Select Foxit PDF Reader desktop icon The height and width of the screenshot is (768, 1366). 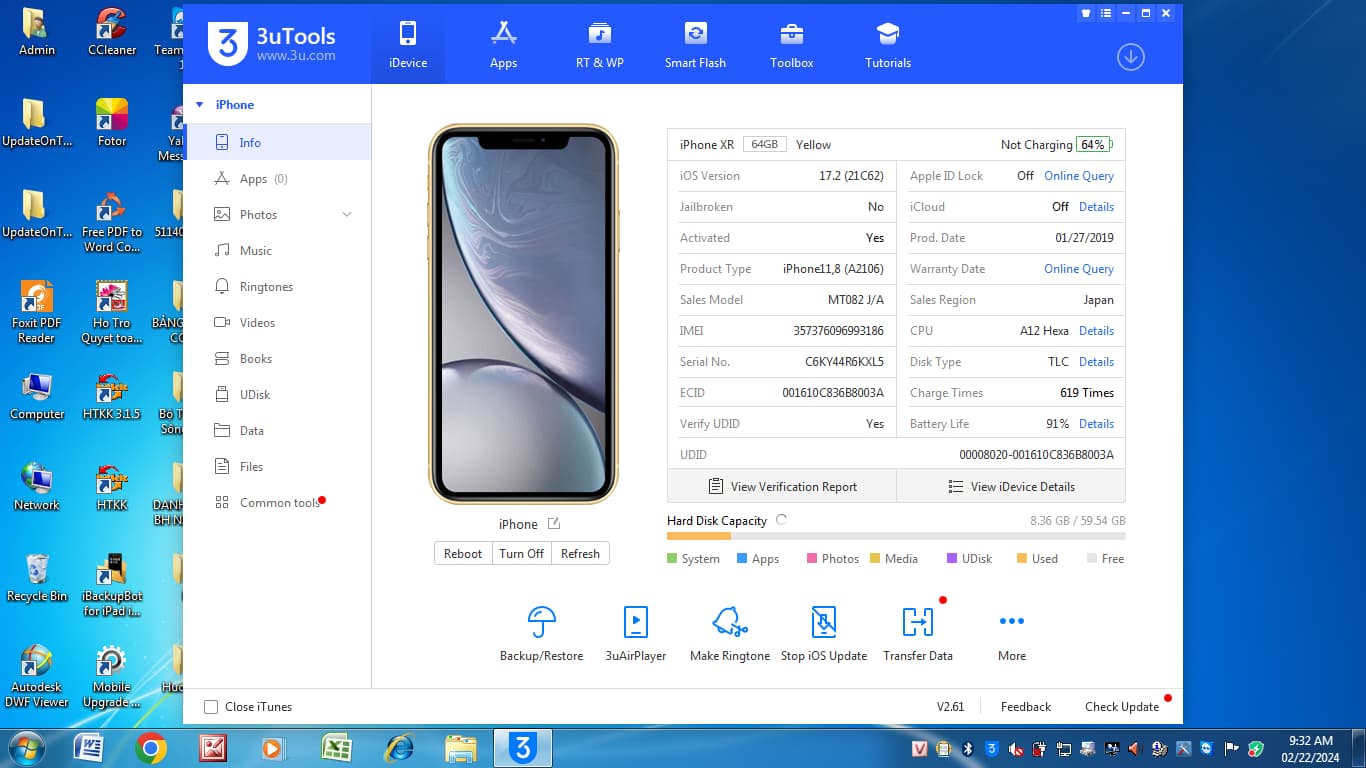point(37,312)
